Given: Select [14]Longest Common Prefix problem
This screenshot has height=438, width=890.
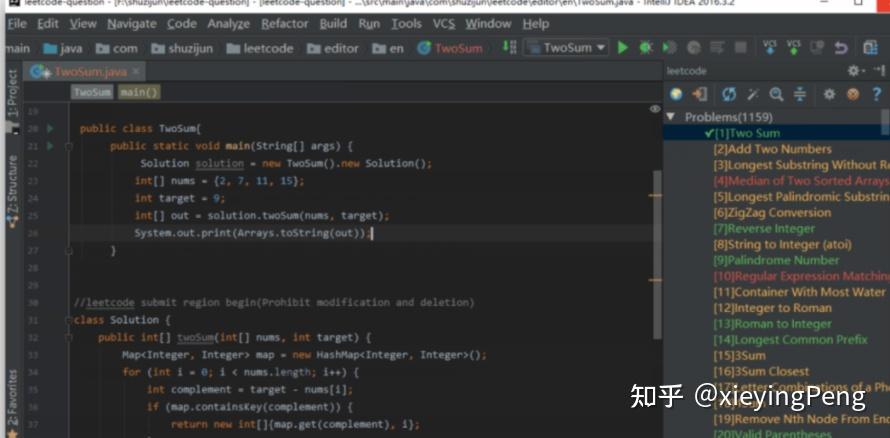Looking at the screenshot, I should (790, 340).
